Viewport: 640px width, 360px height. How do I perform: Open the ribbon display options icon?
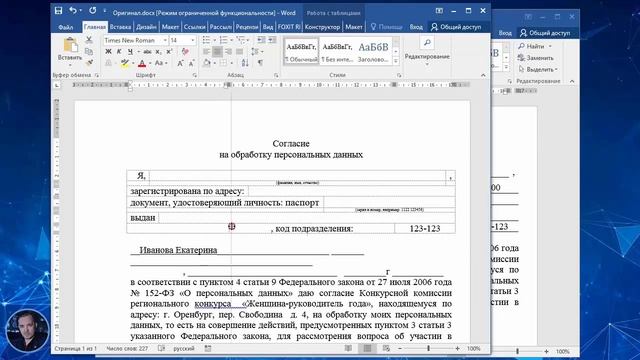point(439,11)
